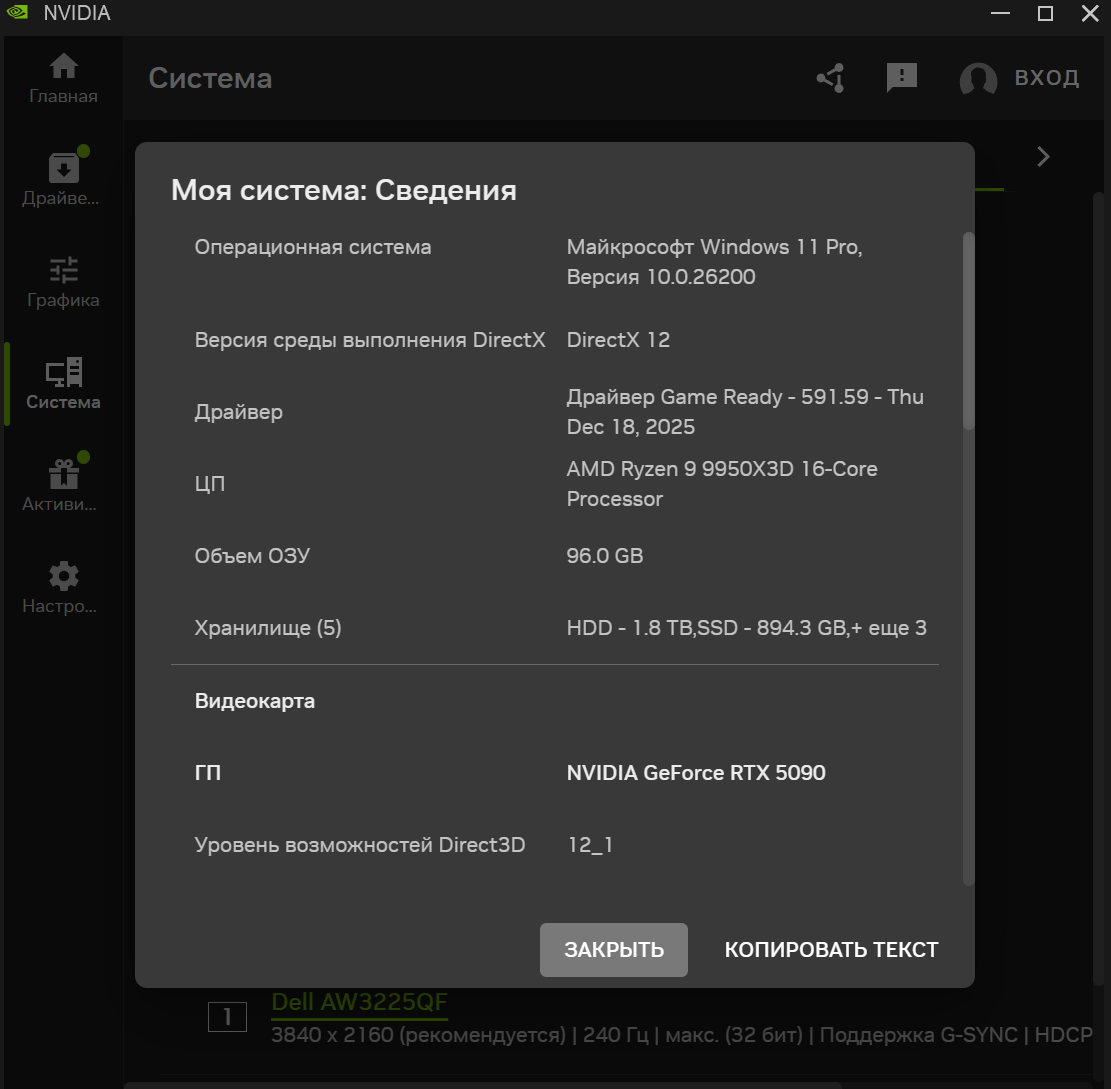Viewport: 1111px width, 1089px height.
Task: Click the ЗАКРЫТЬ button
Action: [x=614, y=949]
